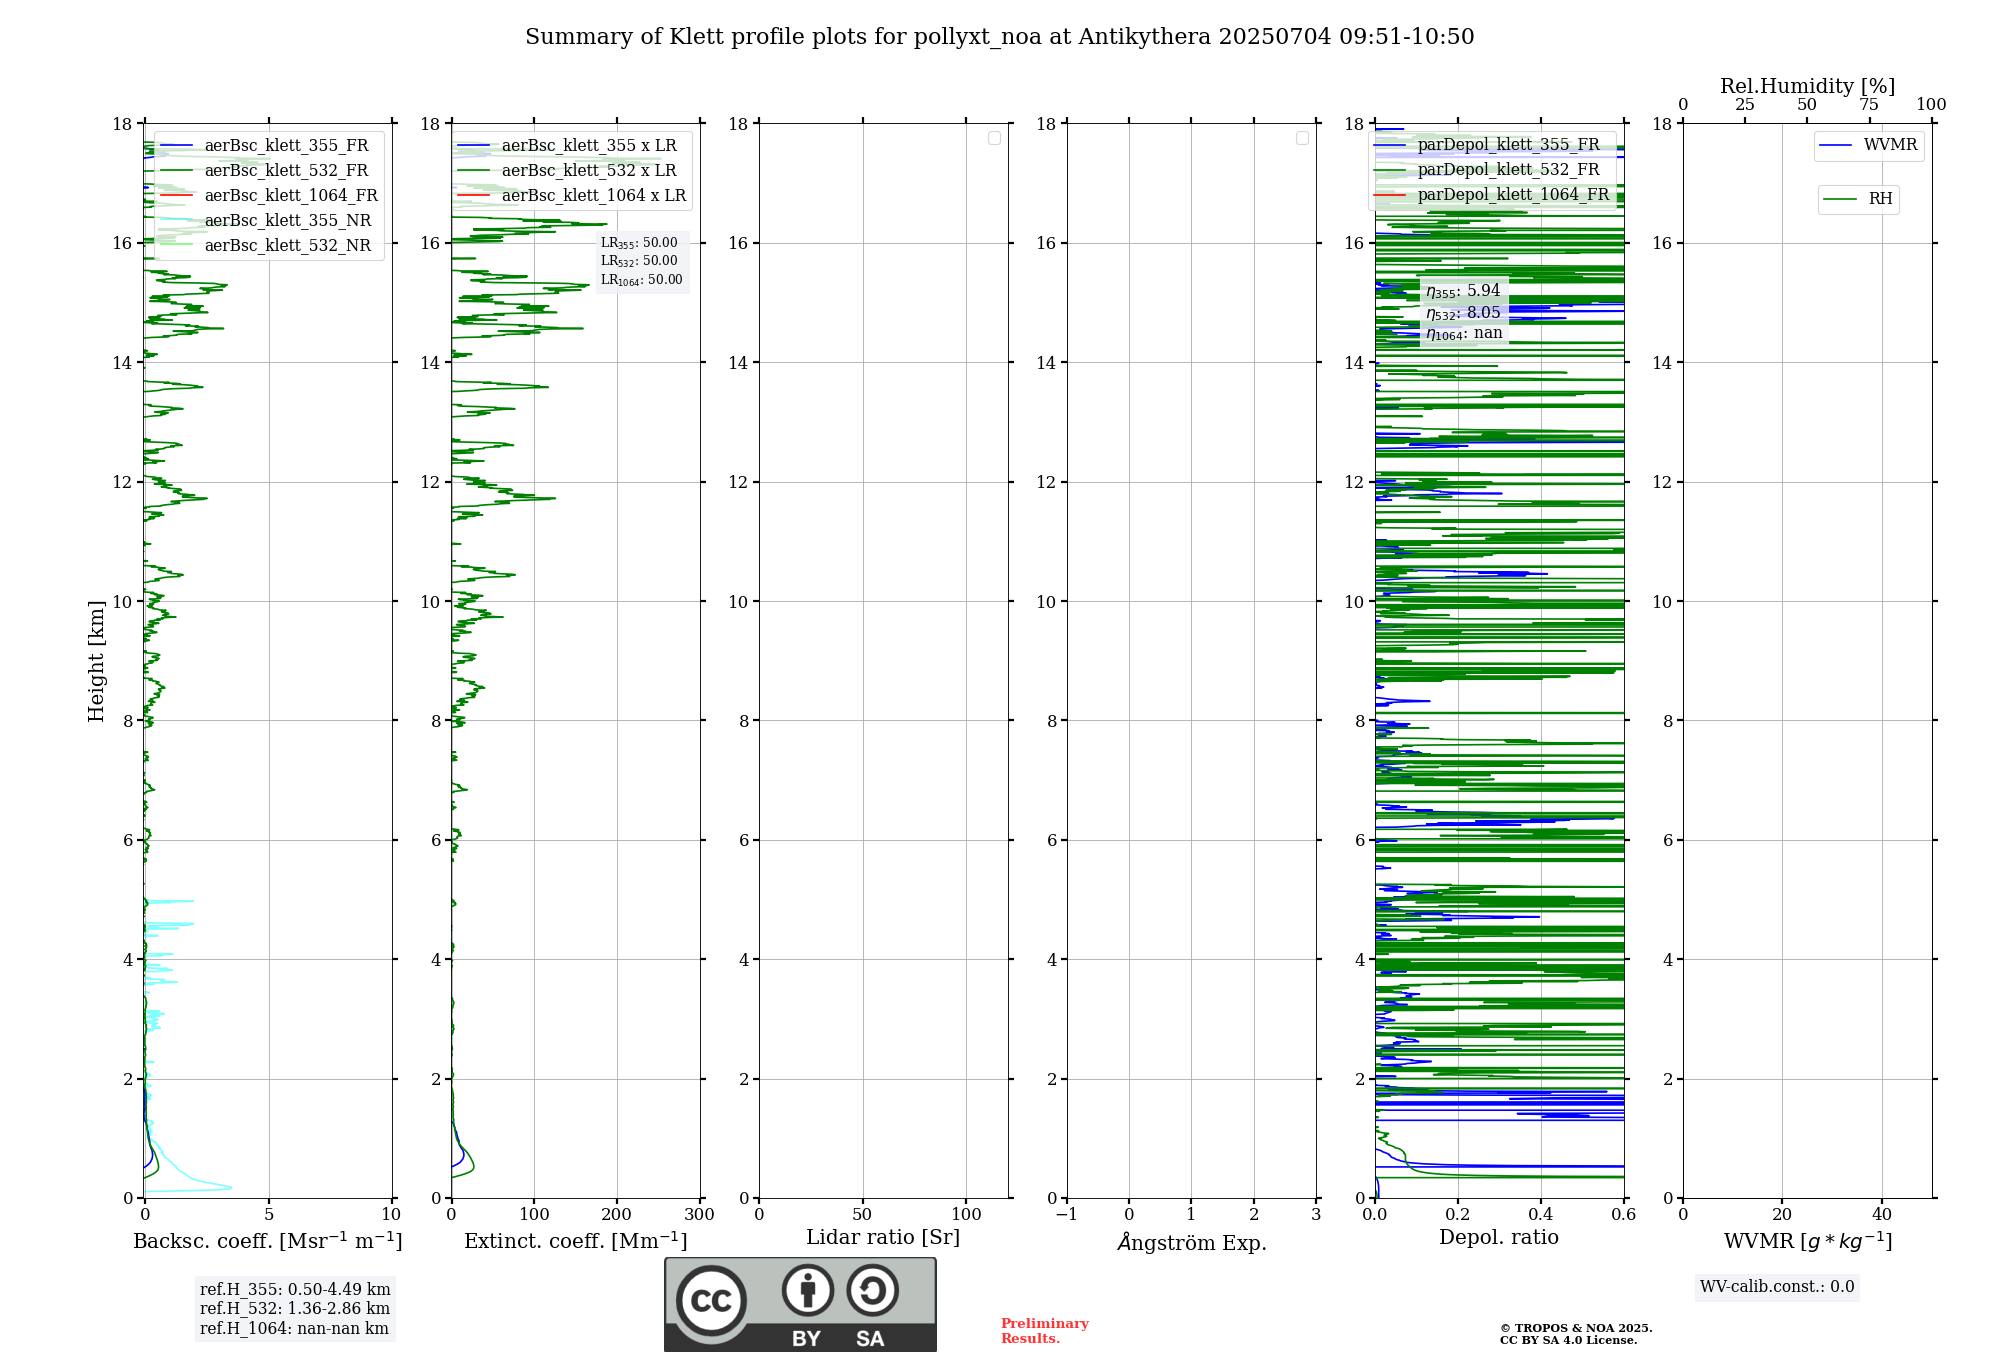Click the TROPOS & NOA 2025 copyright text
The height and width of the screenshot is (1360, 2000).
[x=1576, y=1328]
